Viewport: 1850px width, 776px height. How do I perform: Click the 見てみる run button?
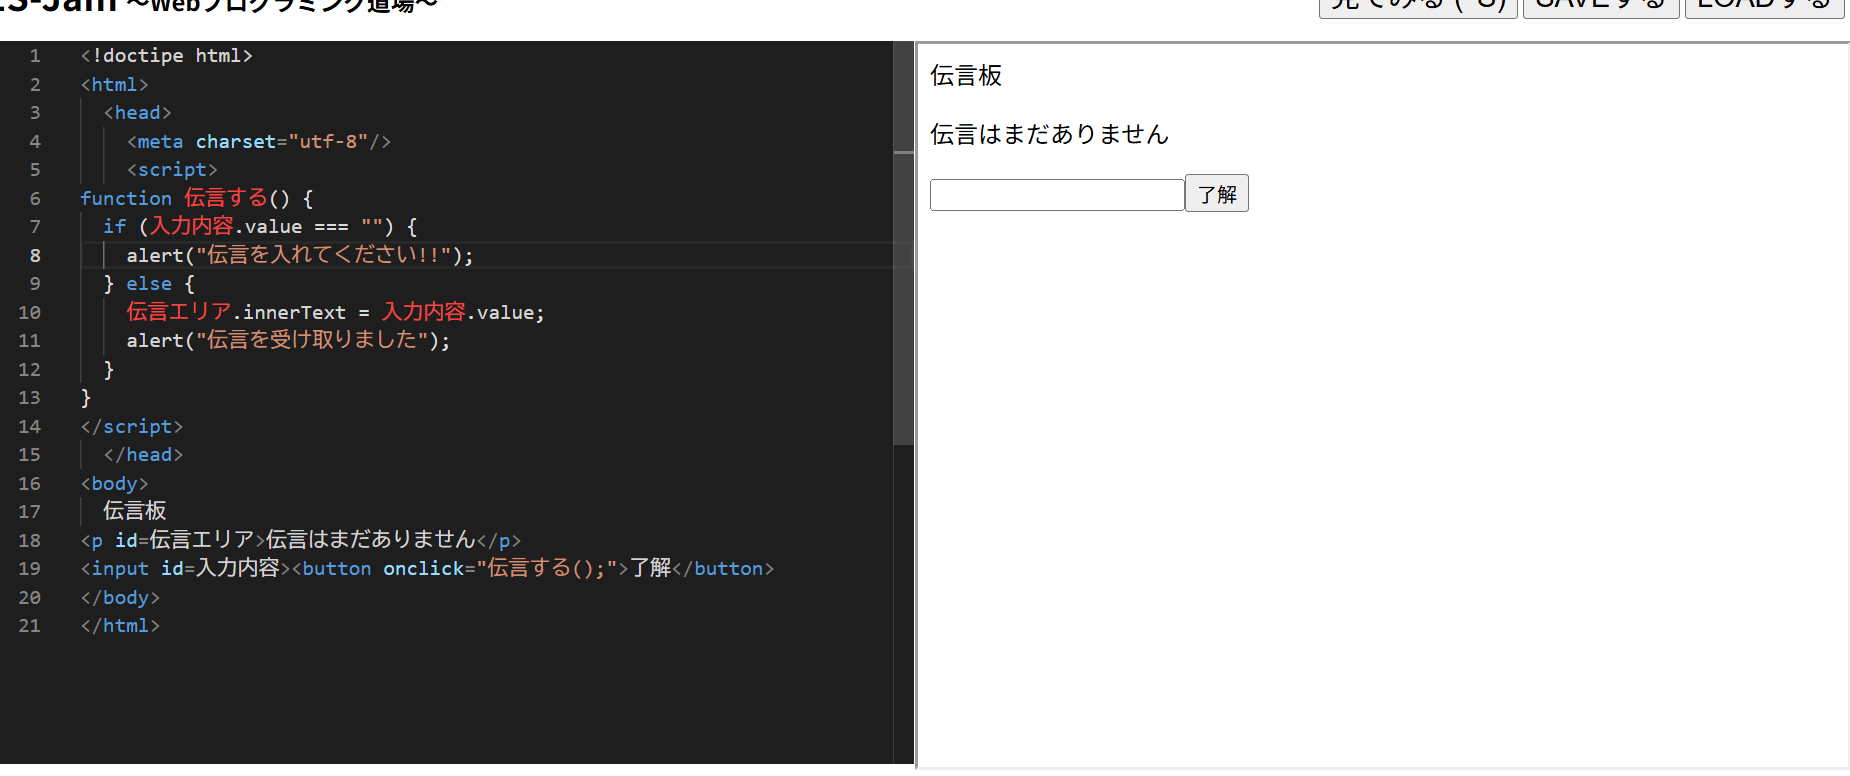click(1418, 7)
